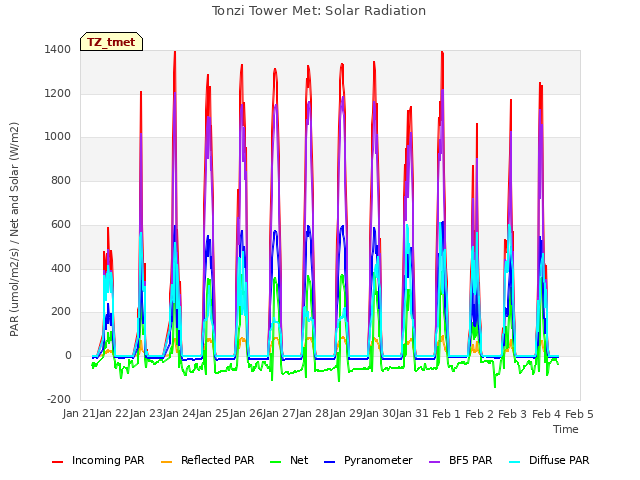Click the Feb 5 x-axis tick label
Screen dimensions: 640x480
(579, 414)
